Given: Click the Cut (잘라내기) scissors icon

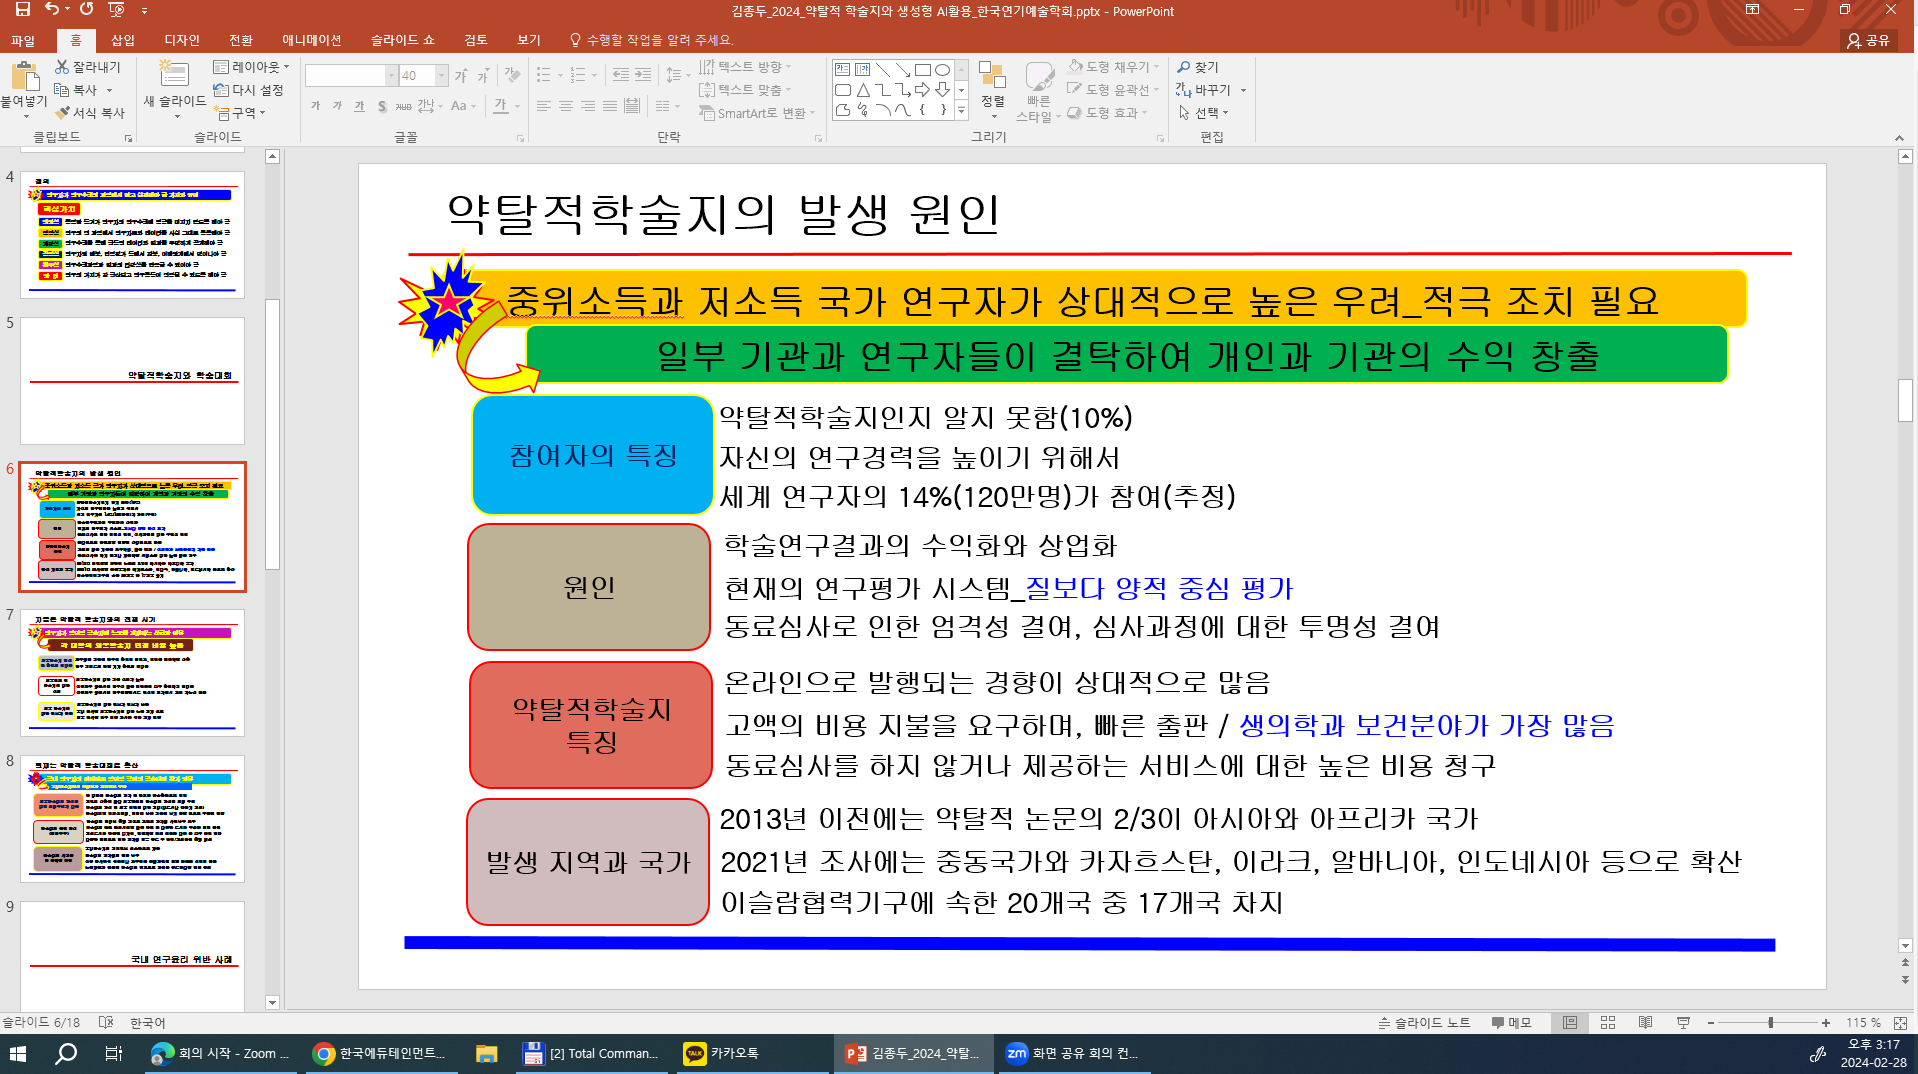Looking at the screenshot, I should point(62,67).
